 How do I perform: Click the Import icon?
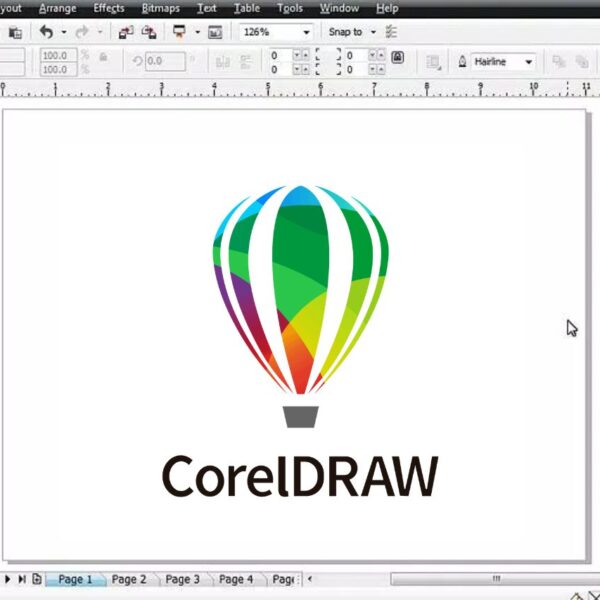[126, 33]
